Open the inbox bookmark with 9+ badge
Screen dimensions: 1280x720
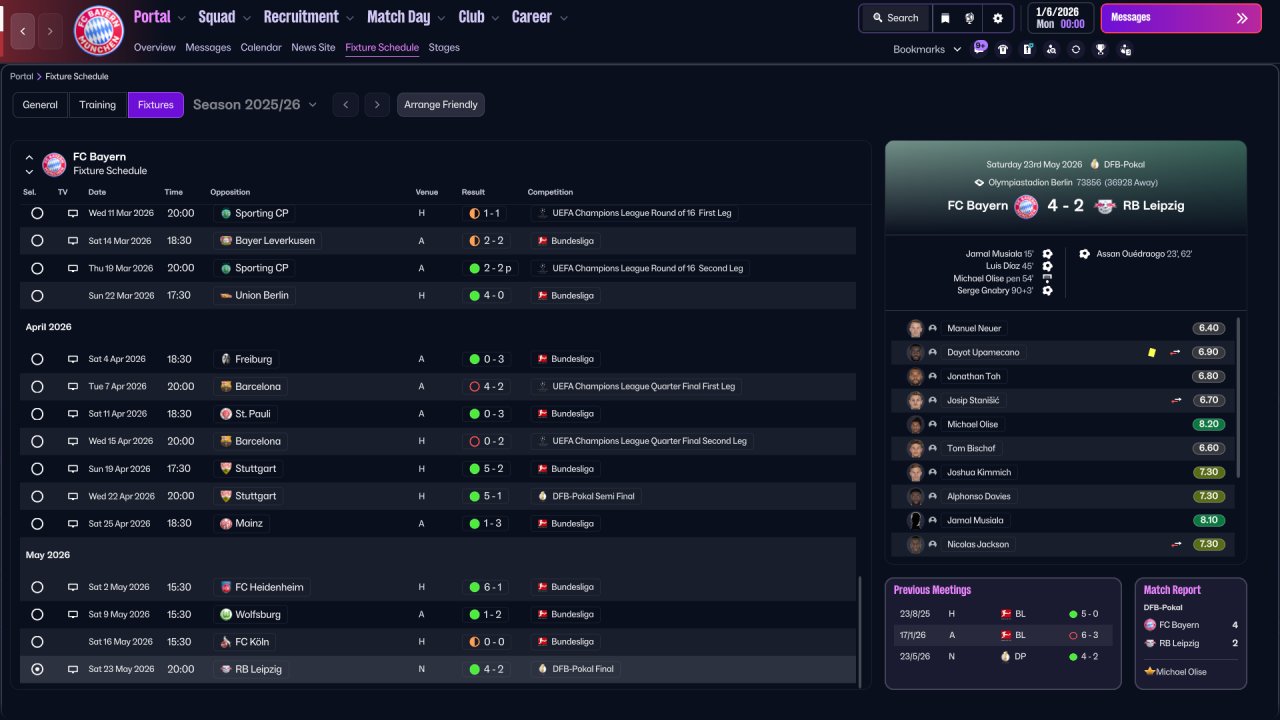(979, 48)
